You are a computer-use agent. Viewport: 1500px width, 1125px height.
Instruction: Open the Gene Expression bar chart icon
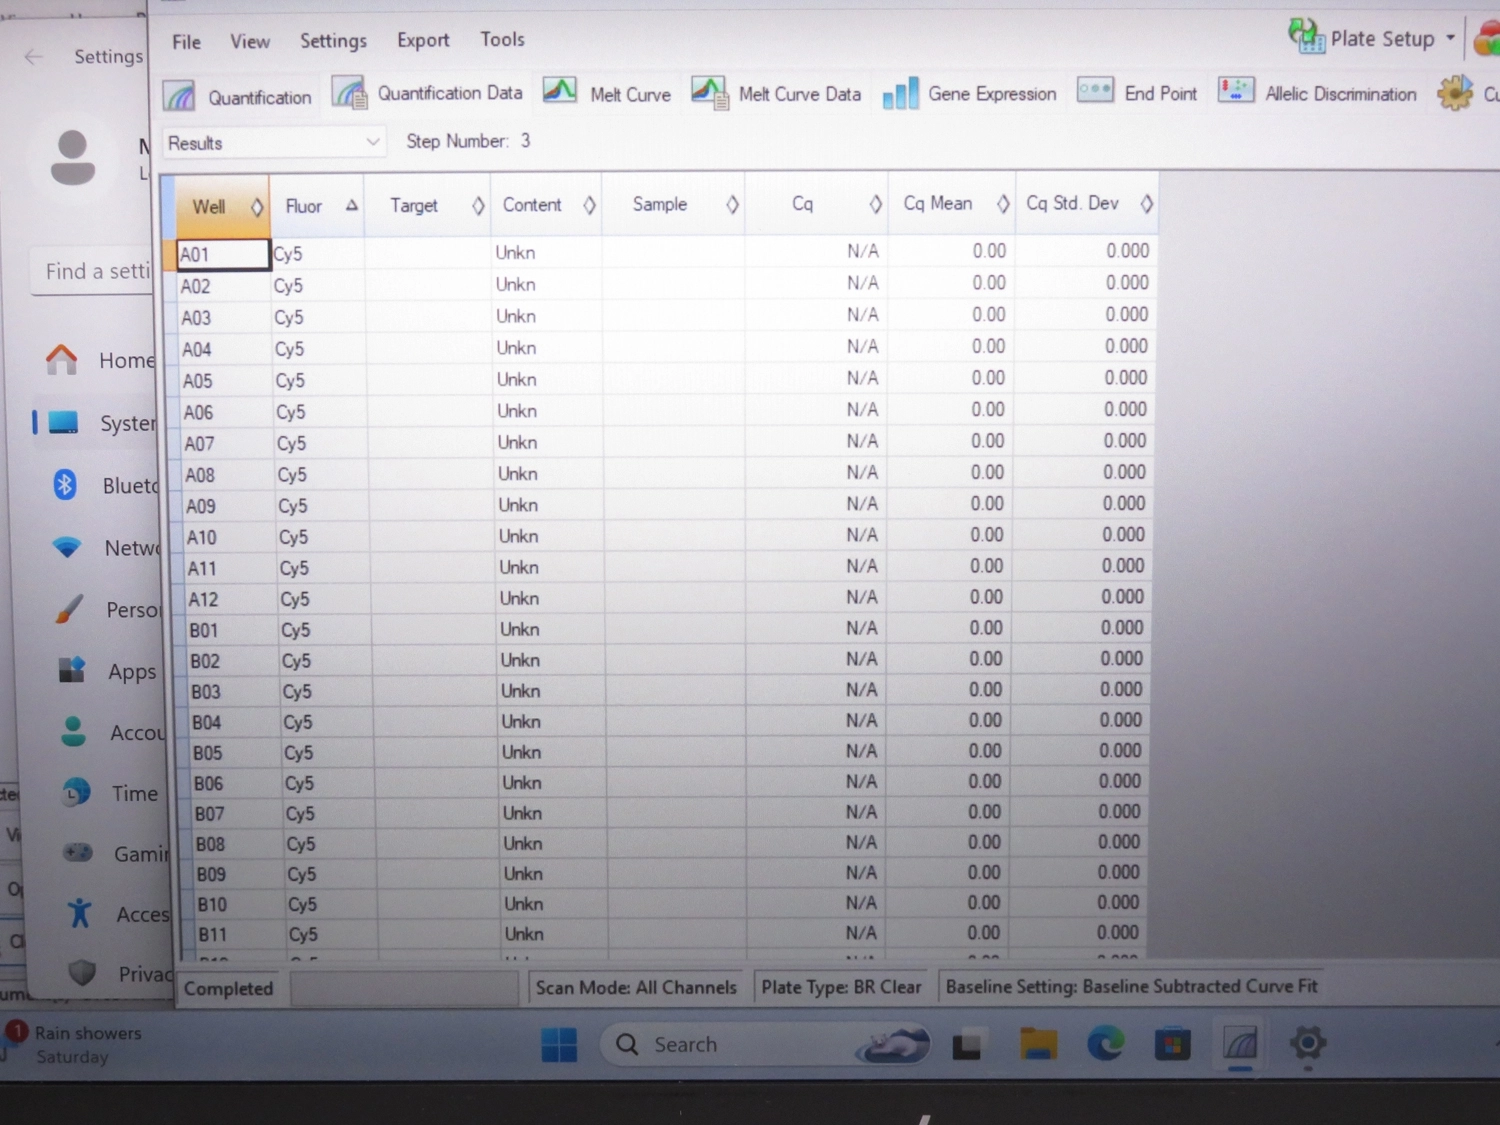pos(900,94)
